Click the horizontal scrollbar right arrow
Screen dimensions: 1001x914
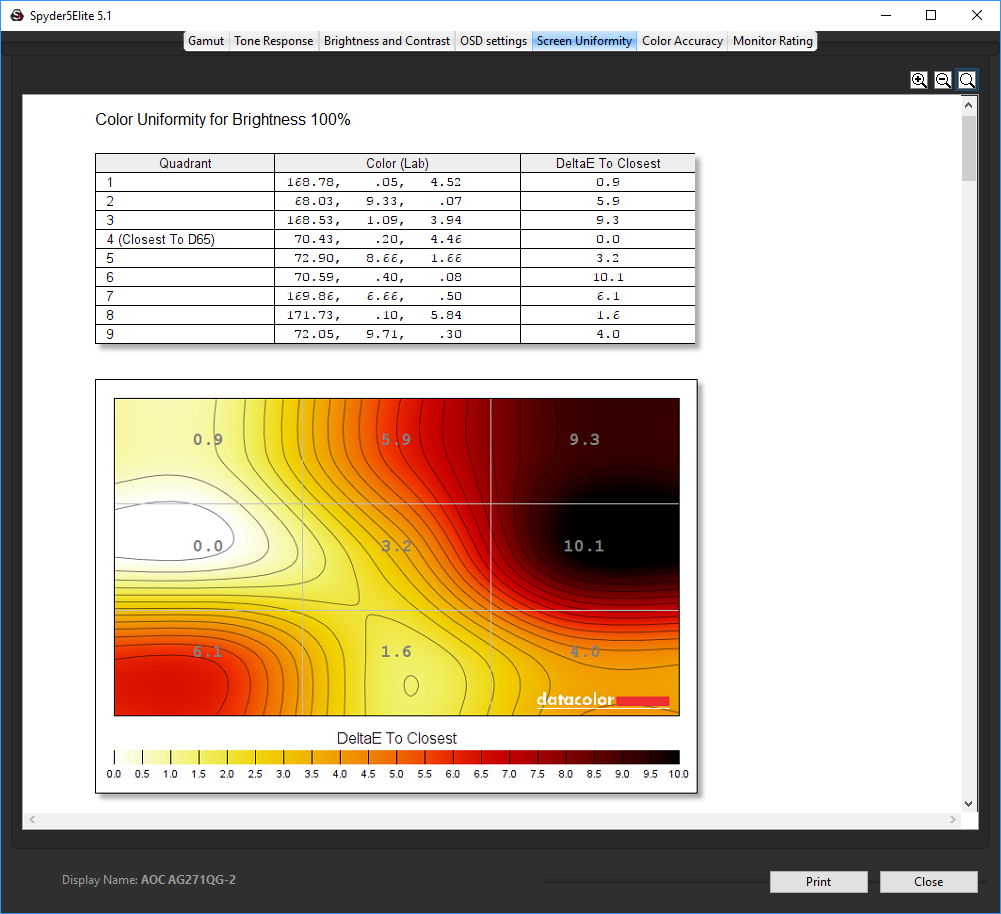point(952,819)
